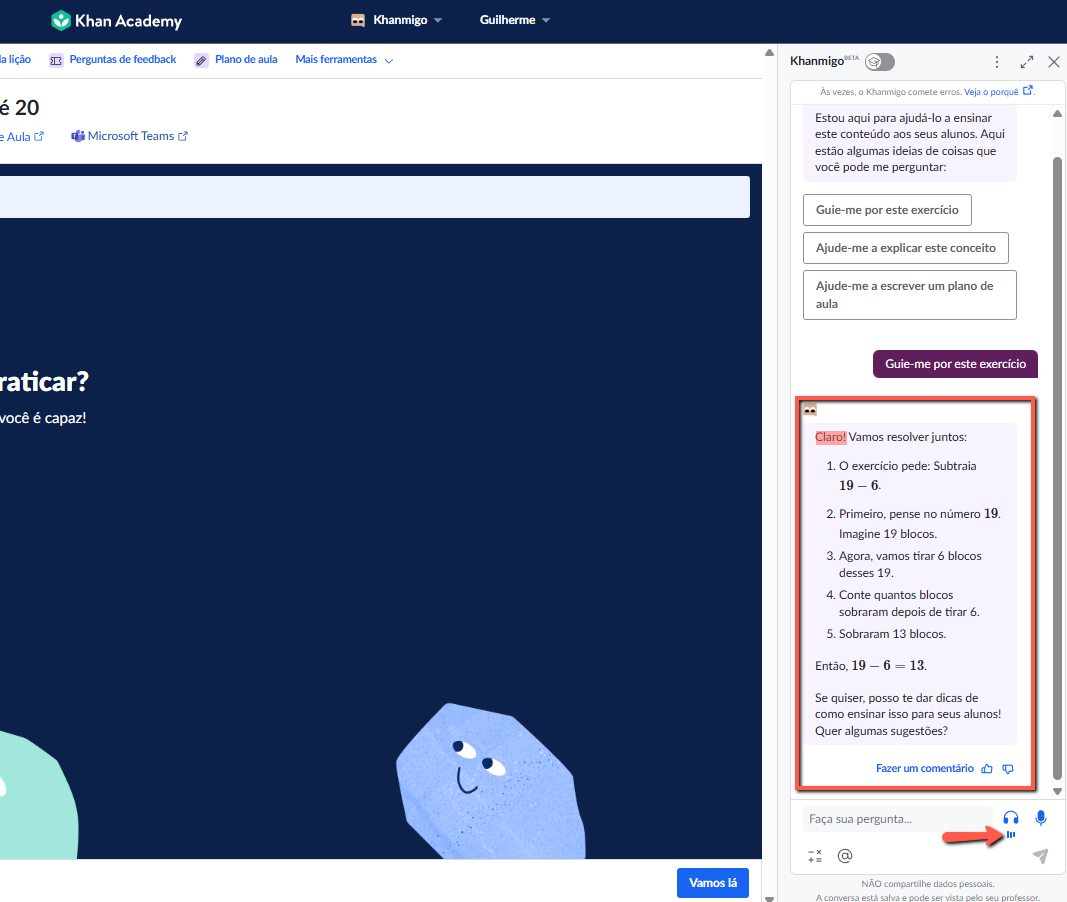Click the Khanmigo avatar icon above response

click(x=810, y=410)
